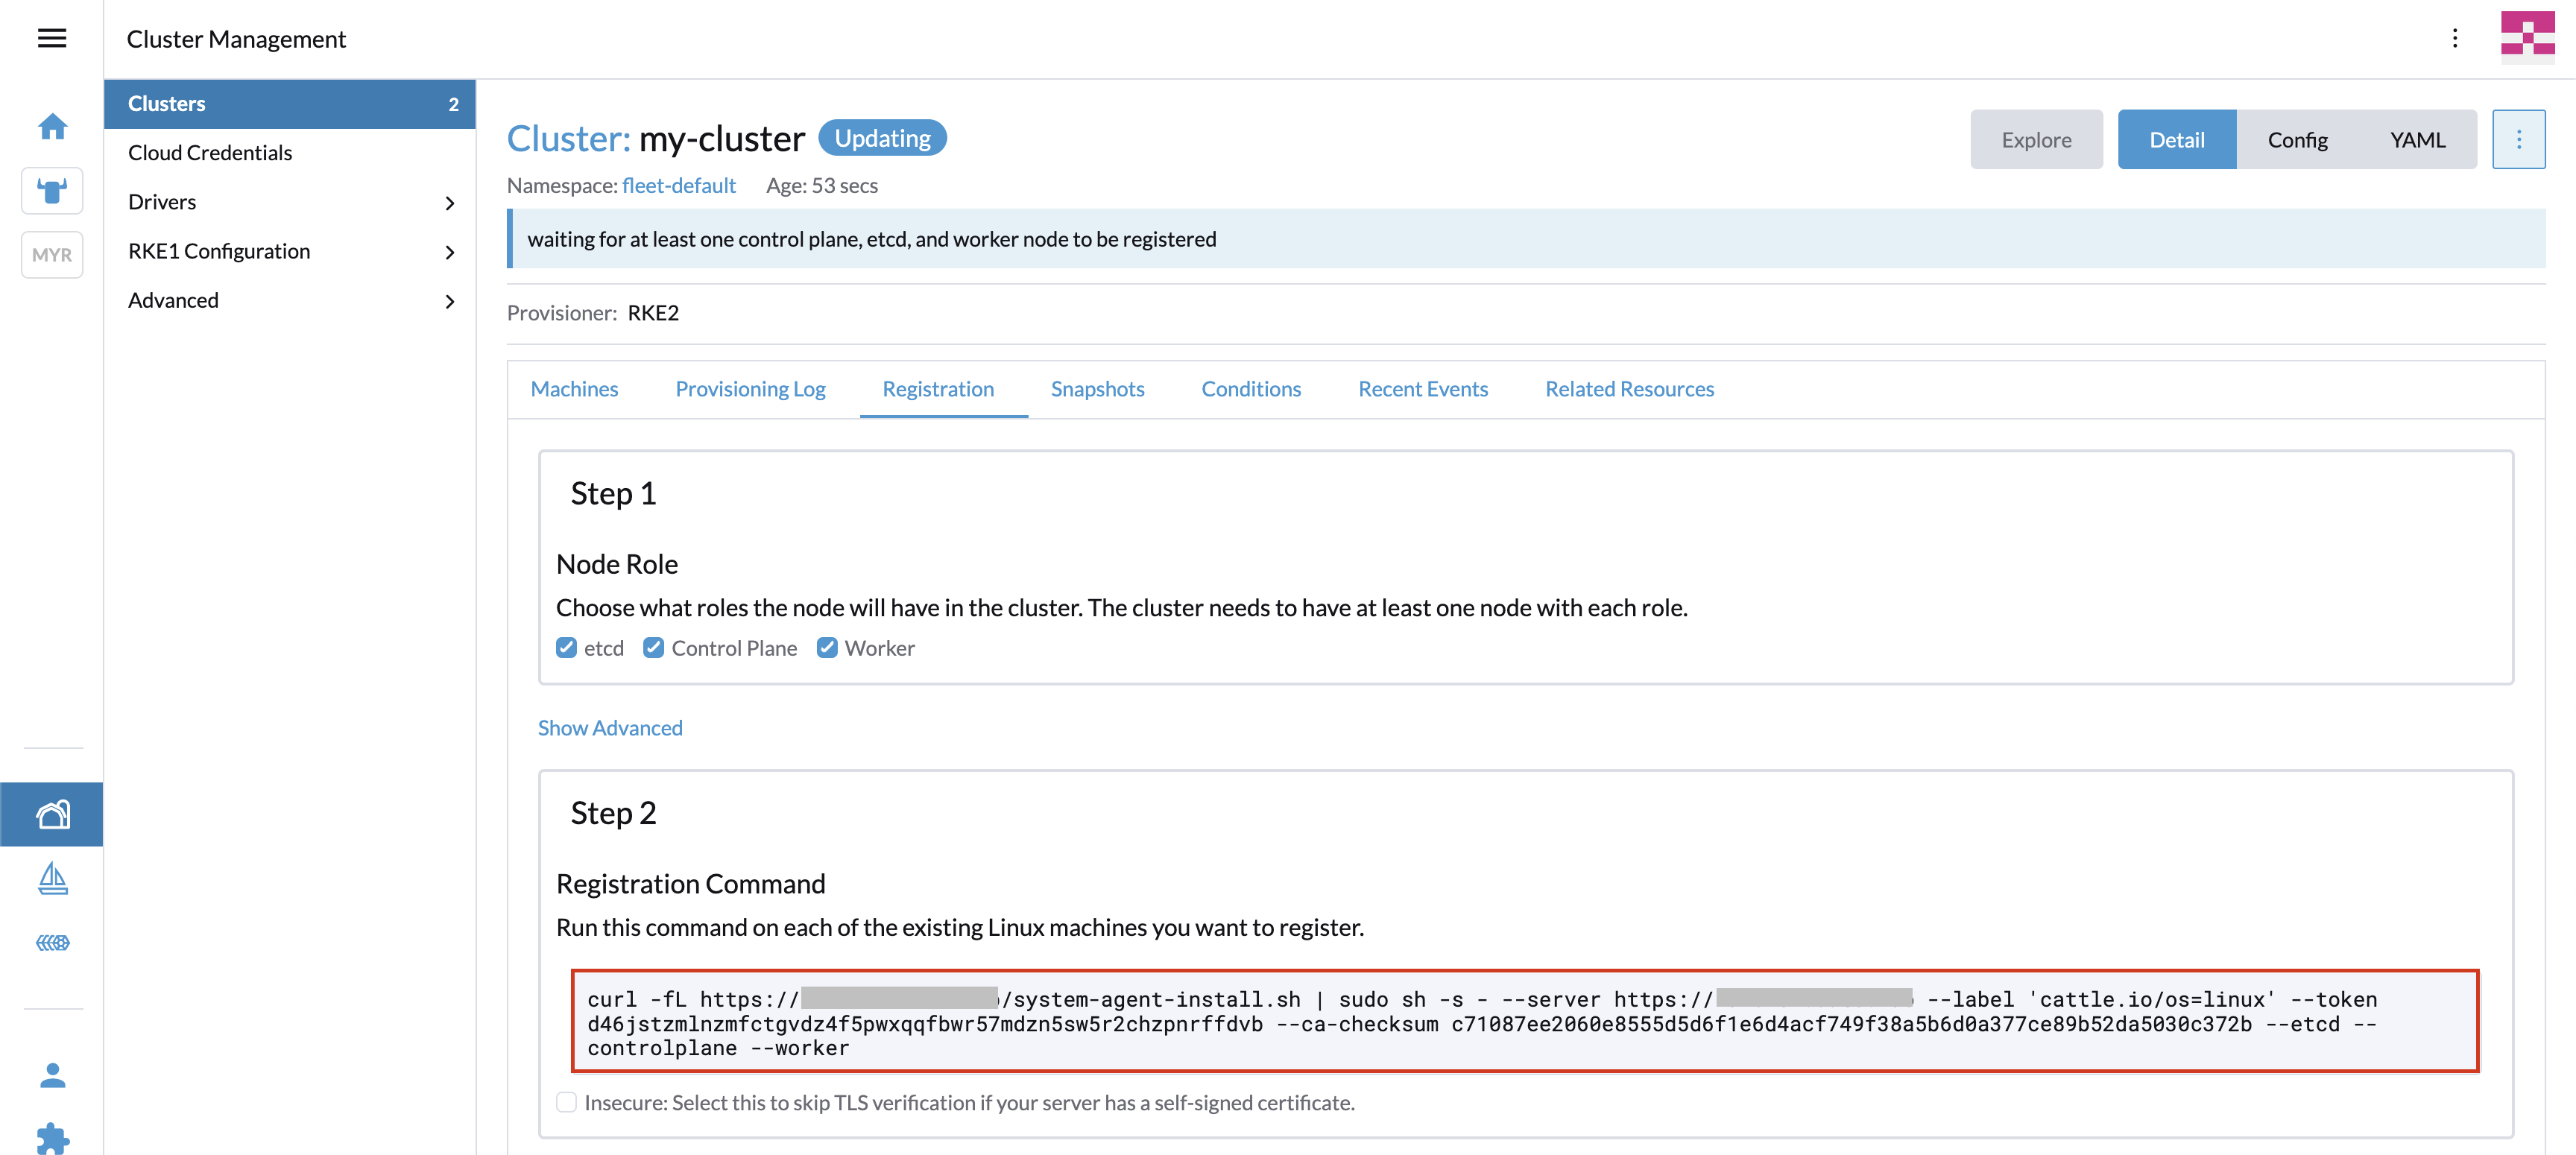Viewport: 2576px width, 1155px height.
Task: Click Show Advanced link
Action: pos(610,728)
